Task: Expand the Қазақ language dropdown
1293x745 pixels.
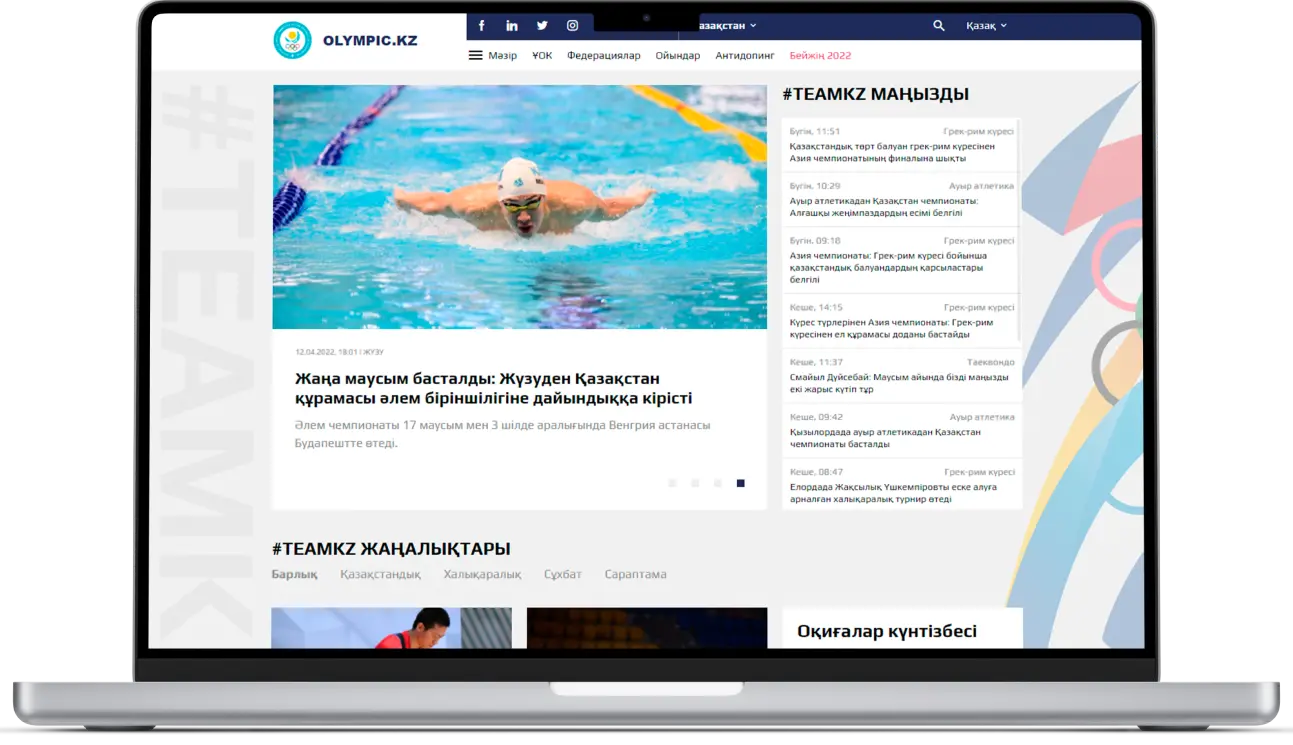Action: click(986, 26)
